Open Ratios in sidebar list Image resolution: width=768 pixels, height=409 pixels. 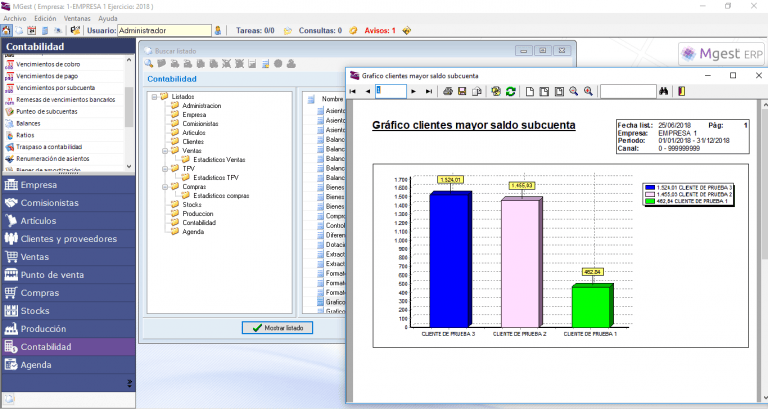(x=25, y=135)
